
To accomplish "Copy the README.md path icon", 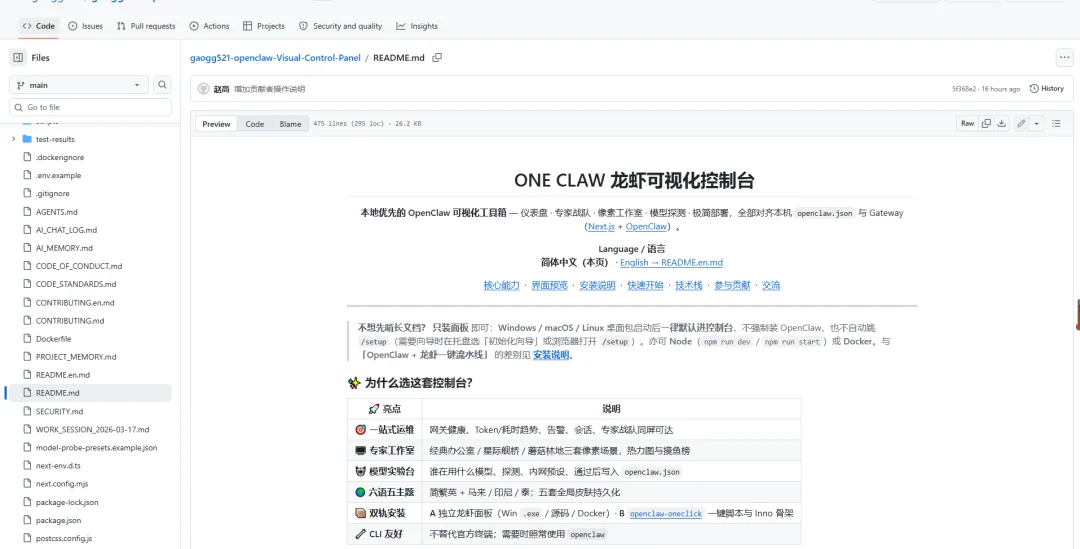I will pos(437,58).
